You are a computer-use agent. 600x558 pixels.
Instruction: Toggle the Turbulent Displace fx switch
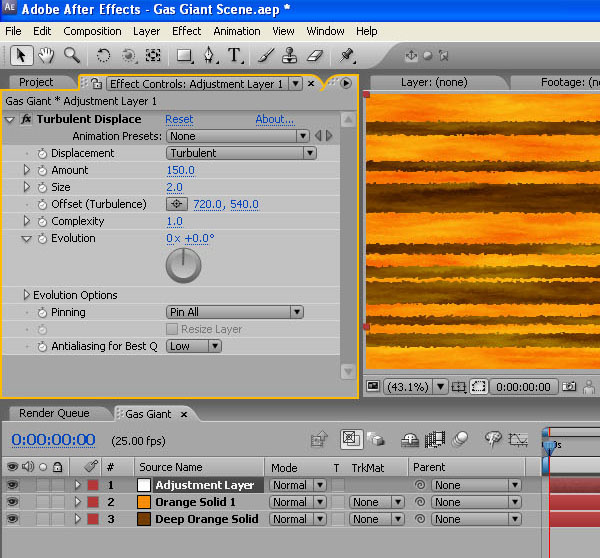pyautogui.click(x=26, y=119)
